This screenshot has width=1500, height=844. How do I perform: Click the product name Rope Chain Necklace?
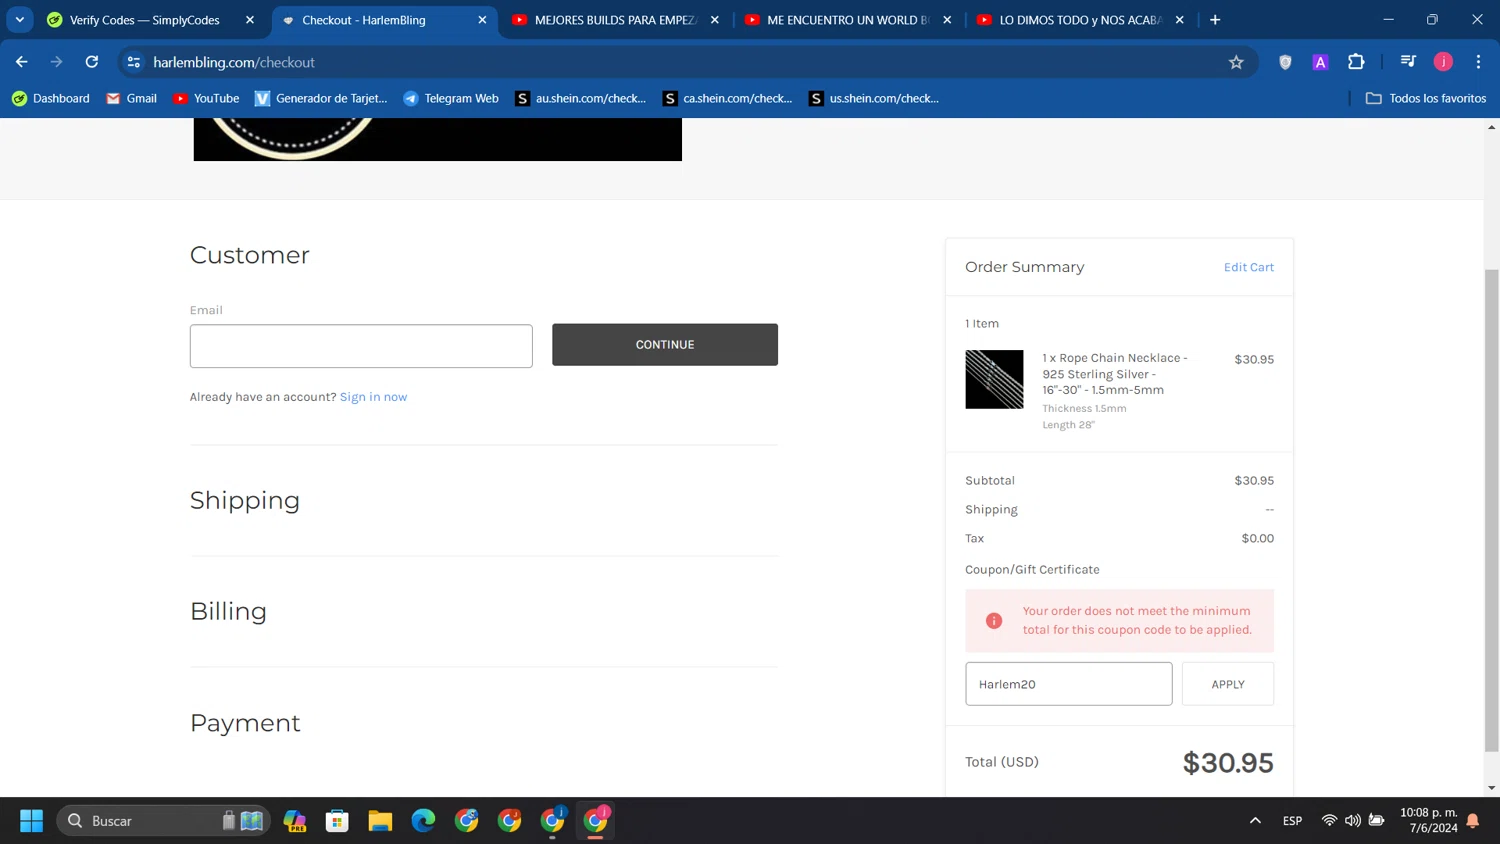point(1115,374)
